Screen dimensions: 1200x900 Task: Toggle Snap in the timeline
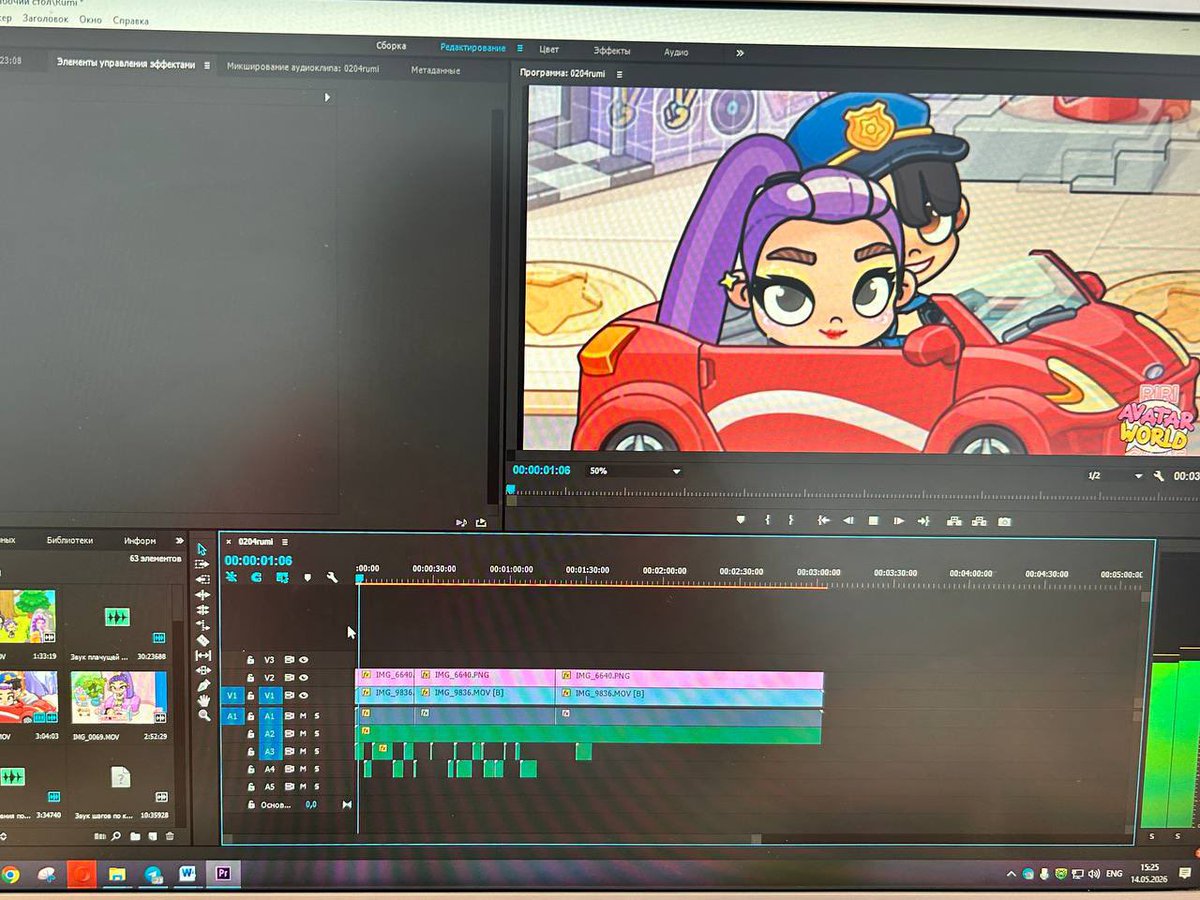click(x=257, y=577)
